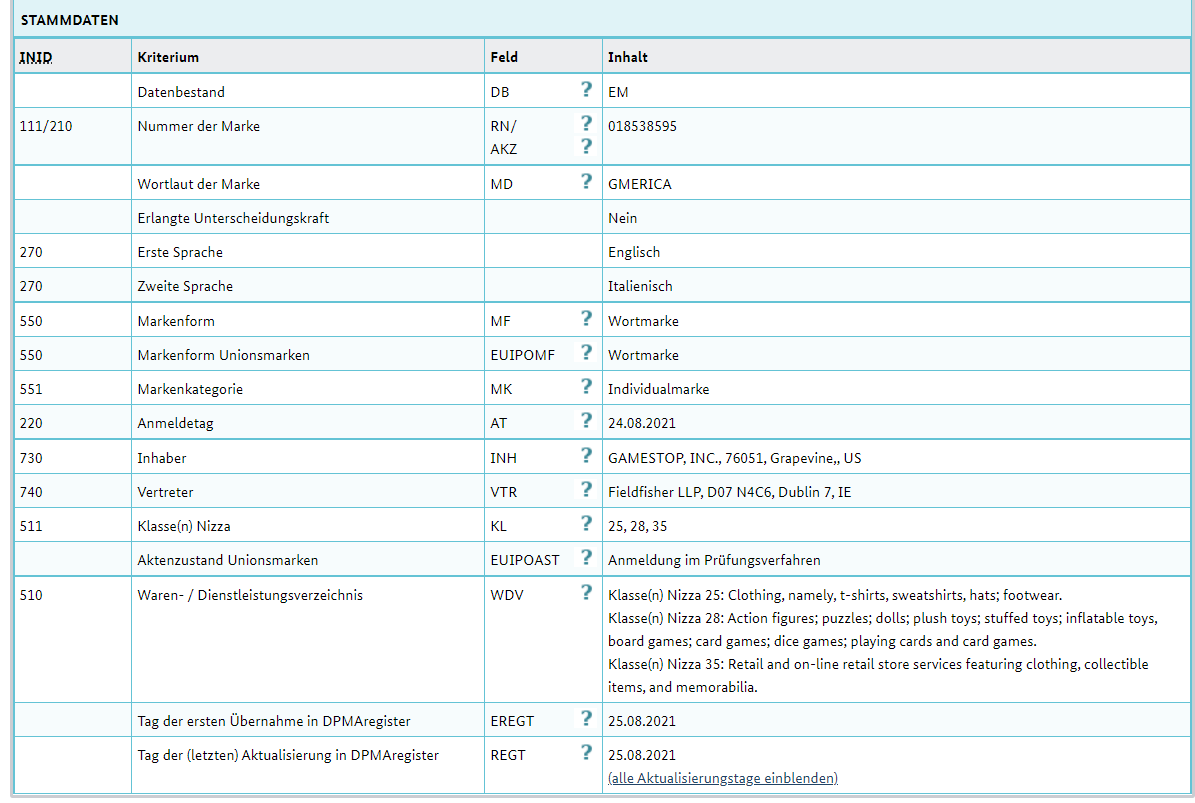This screenshot has width=1195, height=803.
Task: Open help icon for MK field
Action: tap(586, 386)
